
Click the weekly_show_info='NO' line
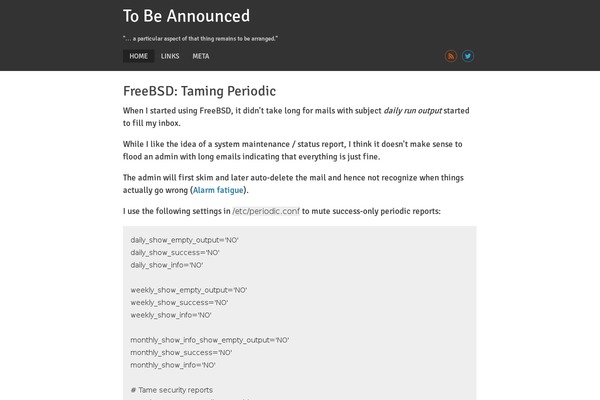[171, 315]
